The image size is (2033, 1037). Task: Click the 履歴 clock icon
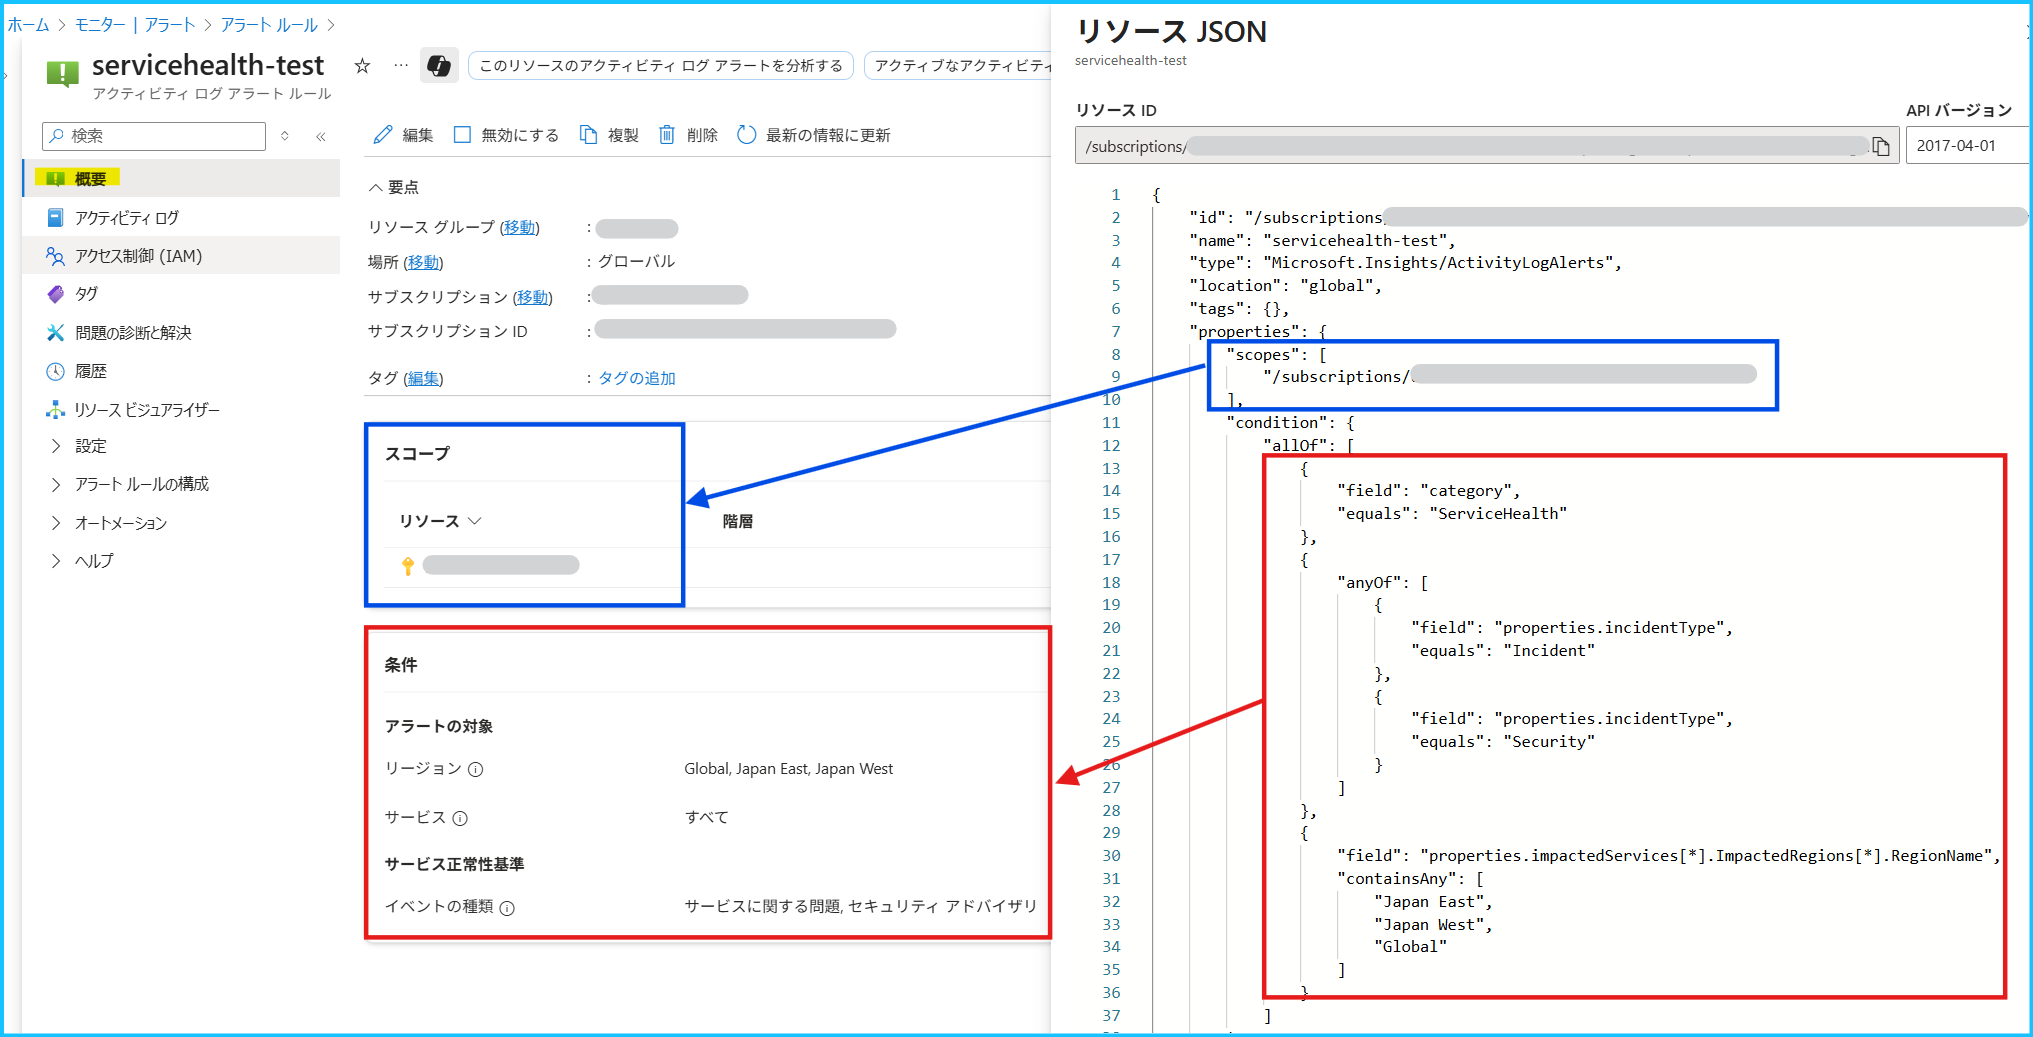(x=56, y=371)
